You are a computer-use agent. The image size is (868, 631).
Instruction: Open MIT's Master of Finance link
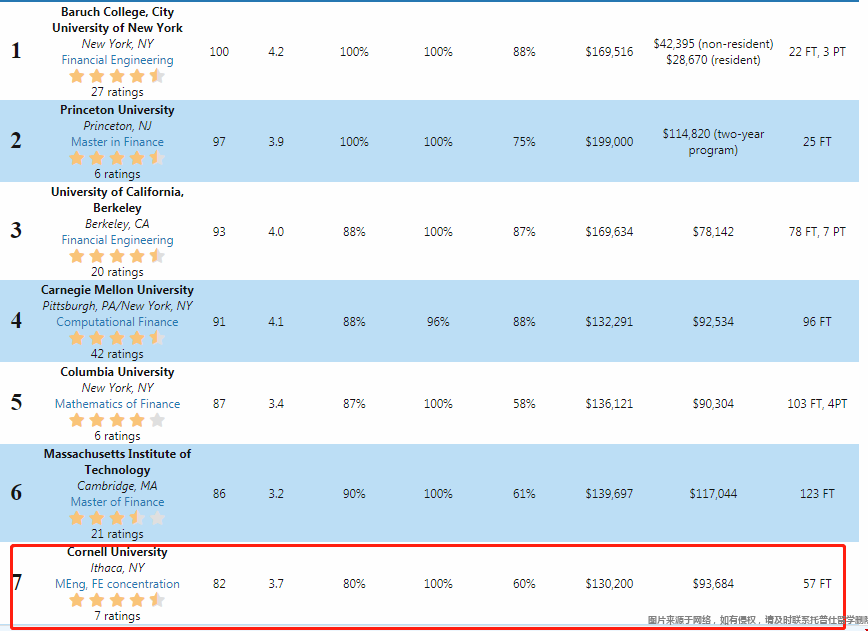pyautogui.click(x=117, y=502)
